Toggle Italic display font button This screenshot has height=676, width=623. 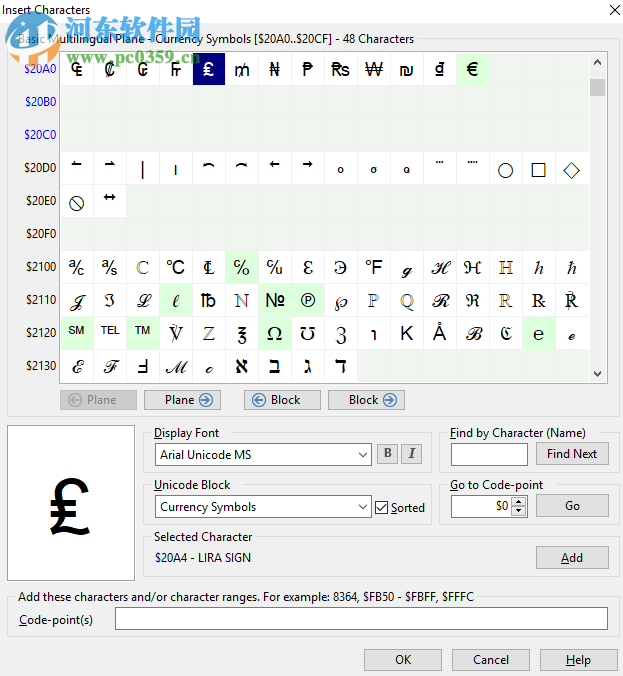point(411,454)
